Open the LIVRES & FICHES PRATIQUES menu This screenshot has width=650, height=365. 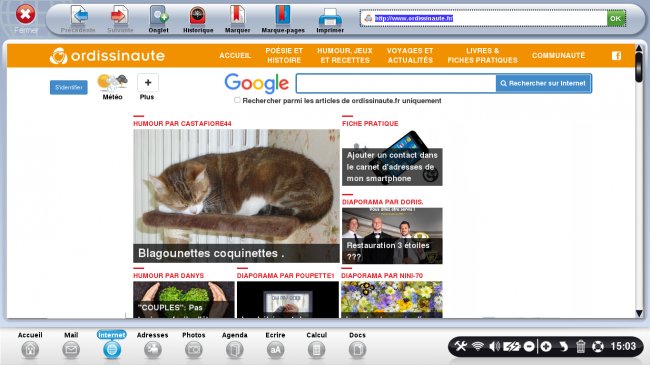tap(483, 55)
